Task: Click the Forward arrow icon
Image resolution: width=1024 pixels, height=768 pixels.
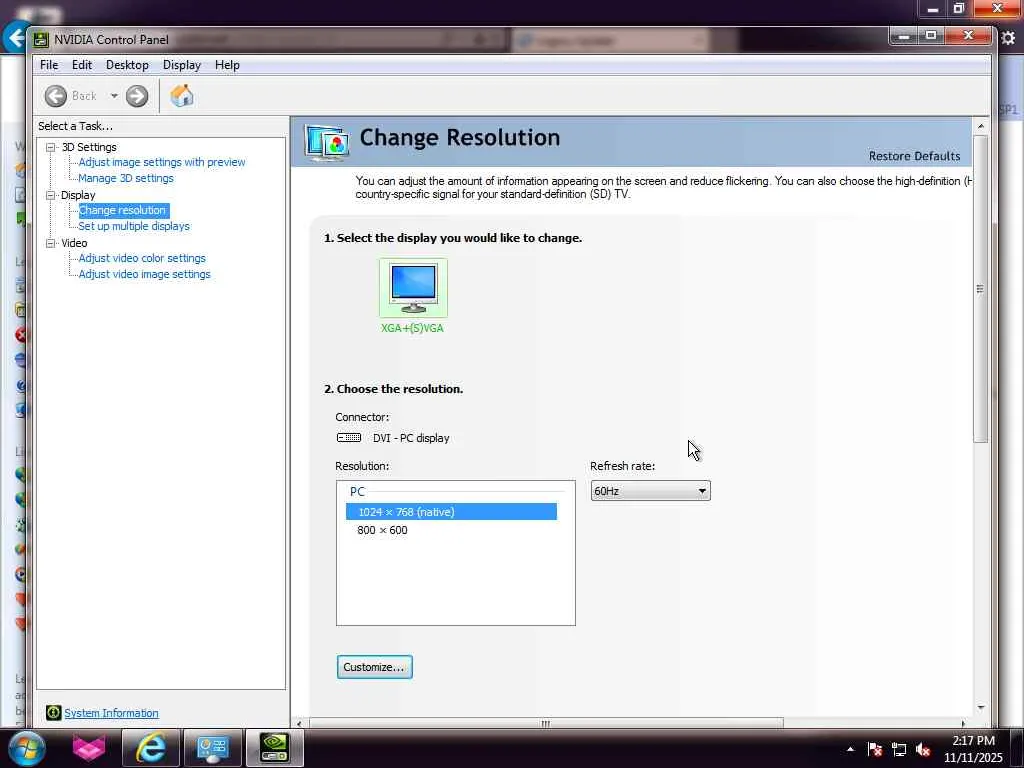Action: point(137,96)
